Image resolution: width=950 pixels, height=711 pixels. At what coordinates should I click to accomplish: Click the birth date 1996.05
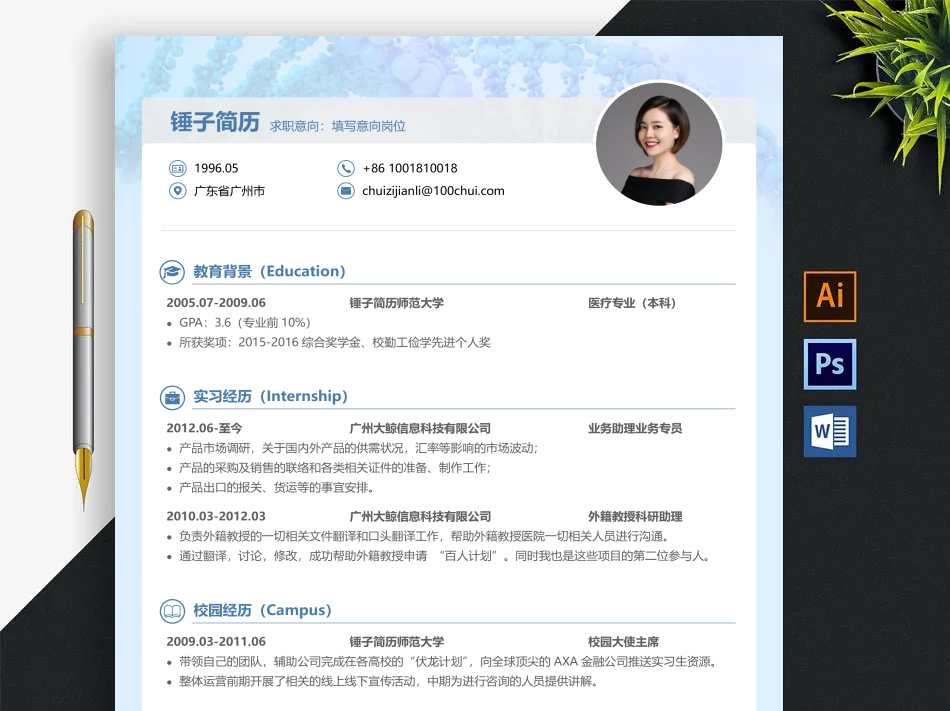click(x=216, y=168)
